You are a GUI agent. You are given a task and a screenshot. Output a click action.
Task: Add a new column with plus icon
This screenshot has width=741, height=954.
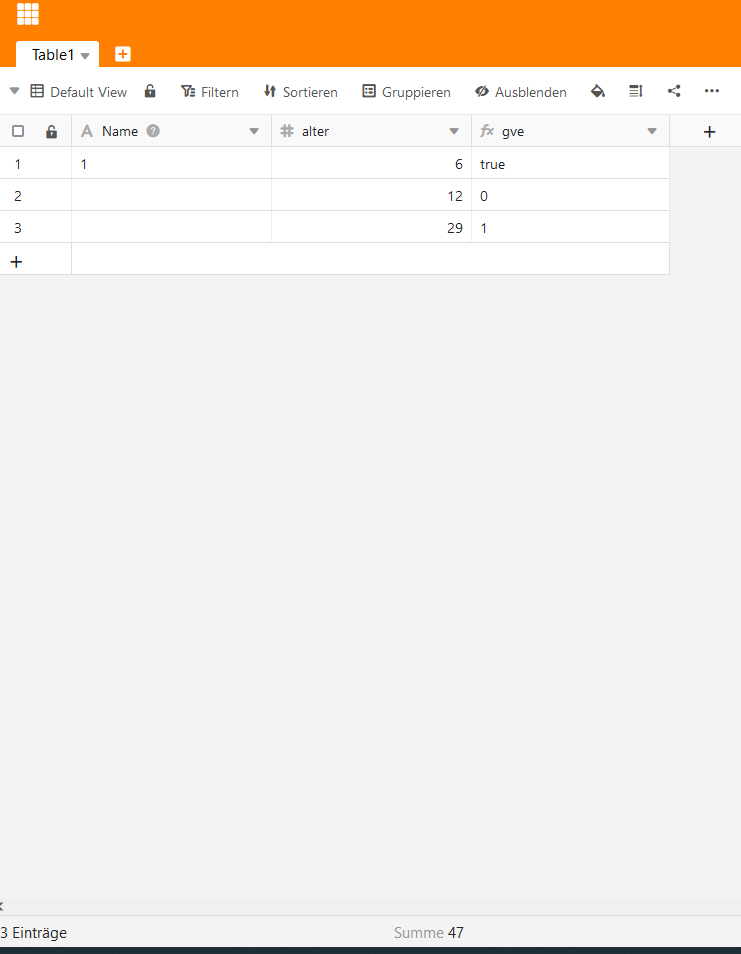(709, 131)
